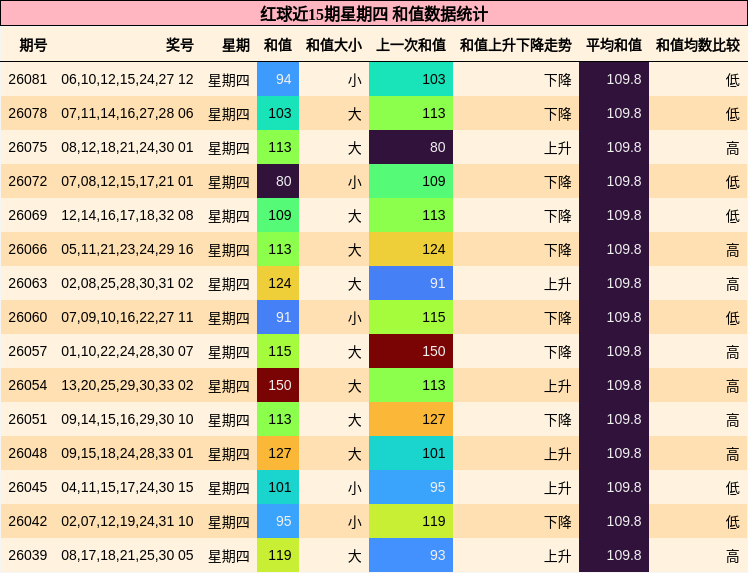Click the 上升 trend in row 26075
The height and width of the screenshot is (573, 748).
[x=558, y=147]
